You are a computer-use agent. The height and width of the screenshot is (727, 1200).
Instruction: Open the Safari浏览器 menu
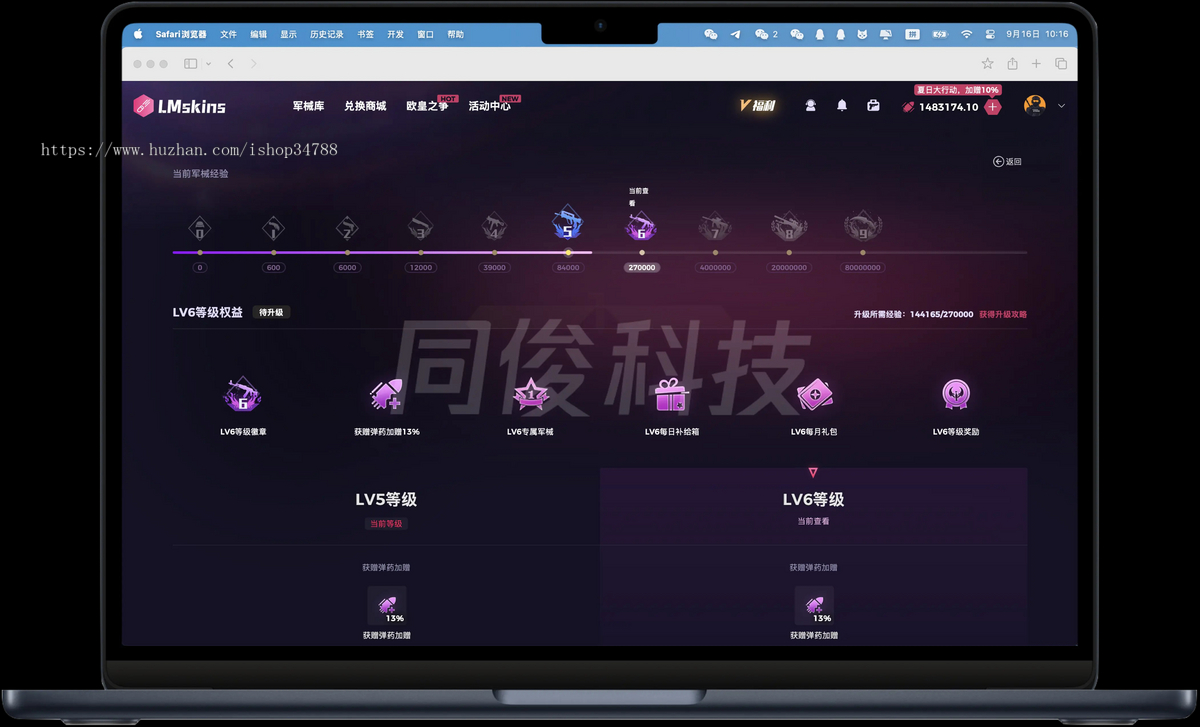click(181, 34)
